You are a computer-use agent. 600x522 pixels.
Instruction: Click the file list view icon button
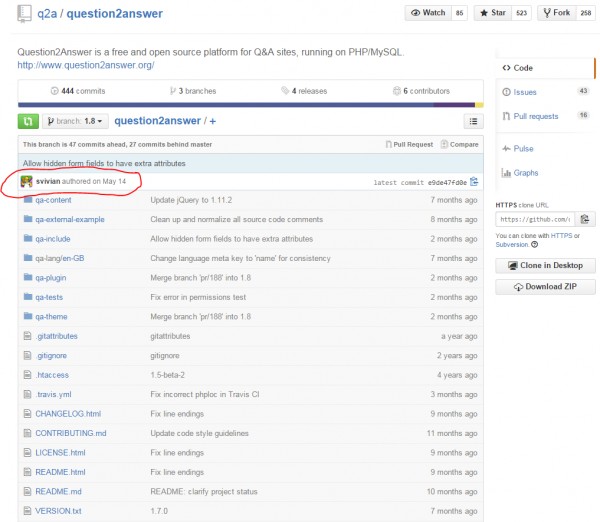point(473,121)
